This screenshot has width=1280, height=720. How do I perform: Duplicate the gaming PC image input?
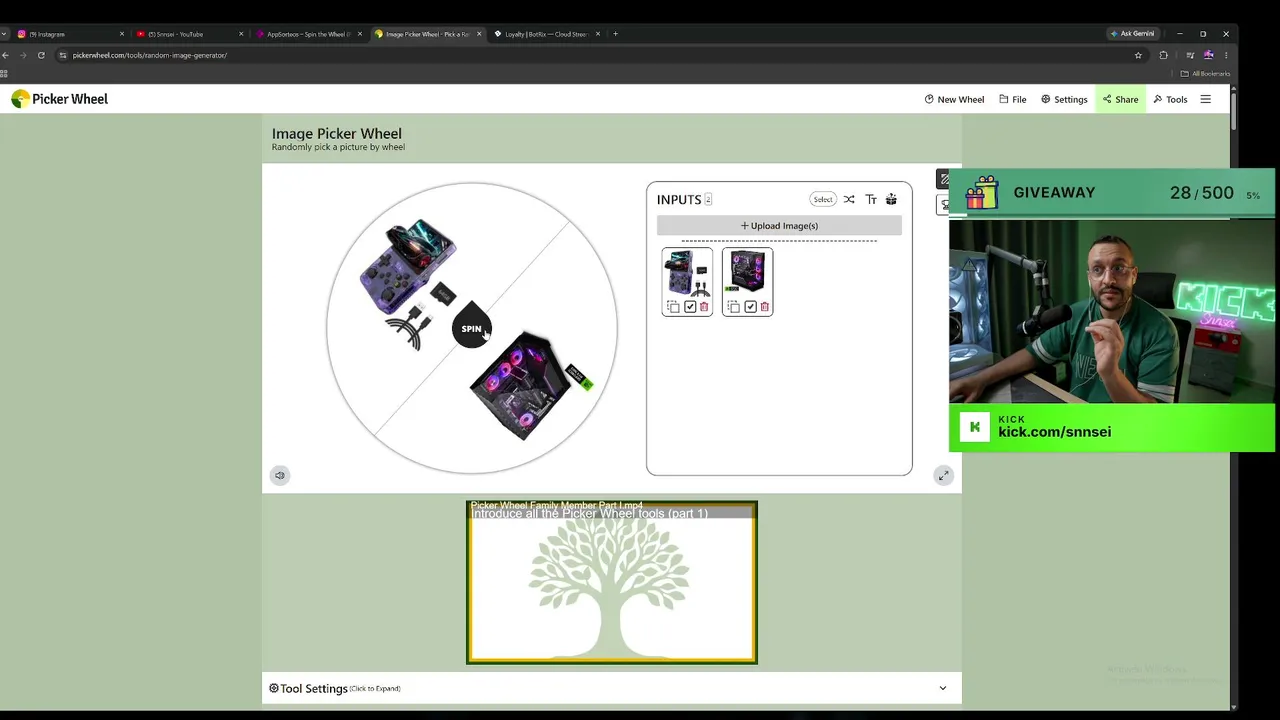tap(734, 307)
